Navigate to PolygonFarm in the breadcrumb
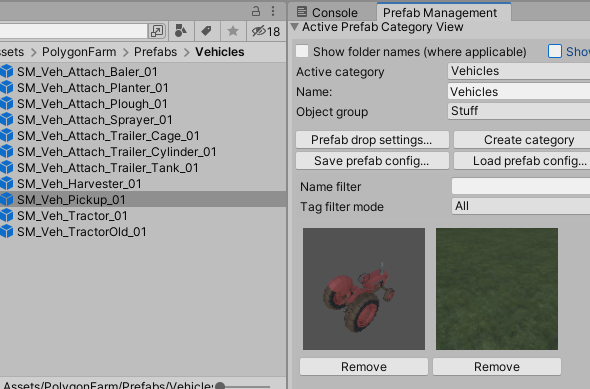This screenshot has height=389, width=590. [x=79, y=52]
